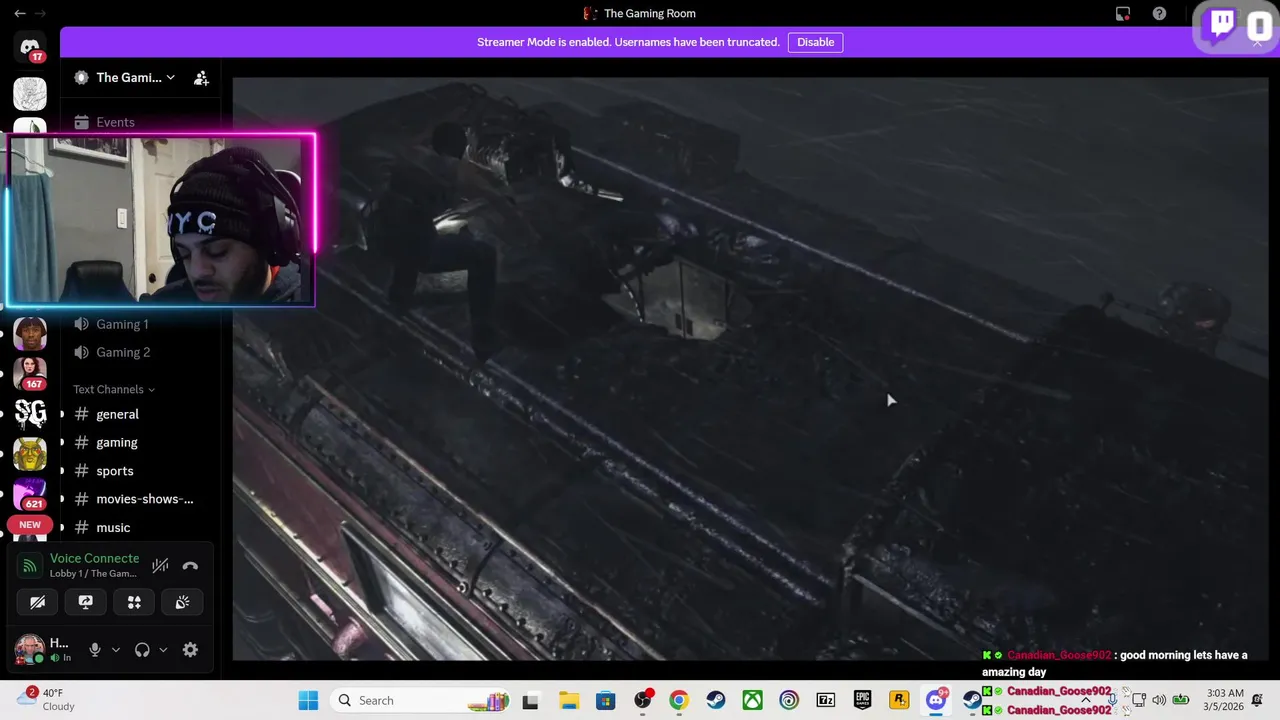Deafen with the headphones button
This screenshot has width=1280, height=720.
[x=142, y=650]
